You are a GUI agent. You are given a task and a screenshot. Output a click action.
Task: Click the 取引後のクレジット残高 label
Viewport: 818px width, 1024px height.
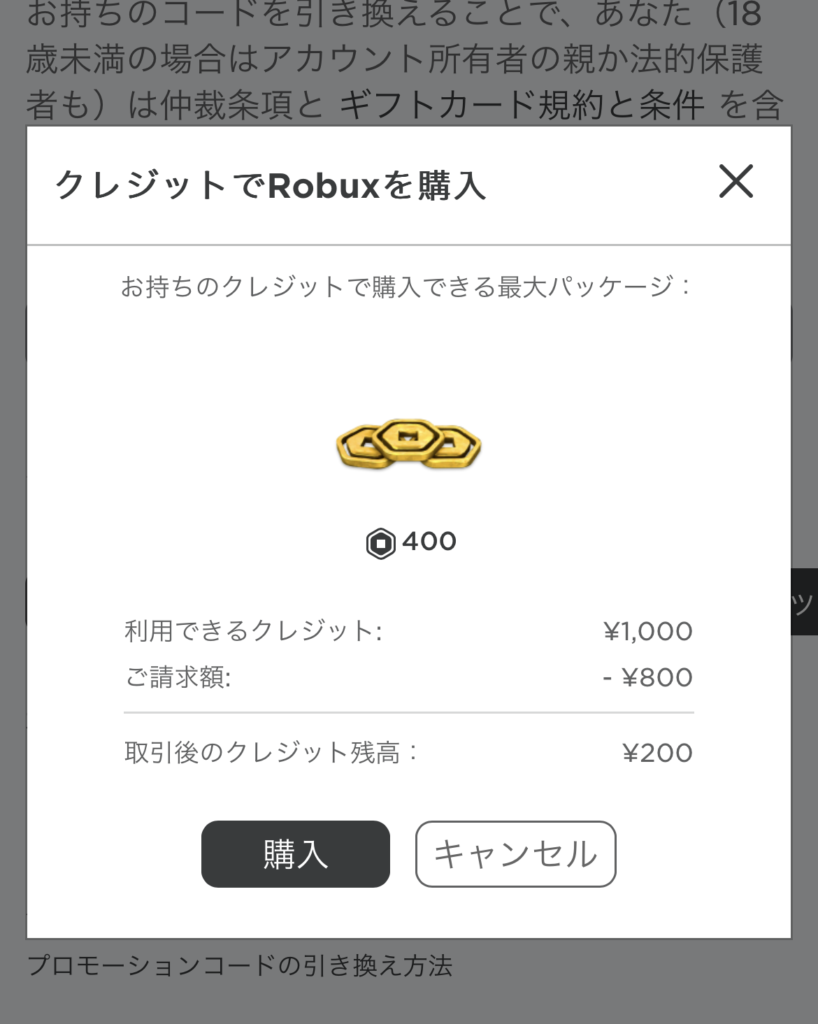[x=271, y=753]
